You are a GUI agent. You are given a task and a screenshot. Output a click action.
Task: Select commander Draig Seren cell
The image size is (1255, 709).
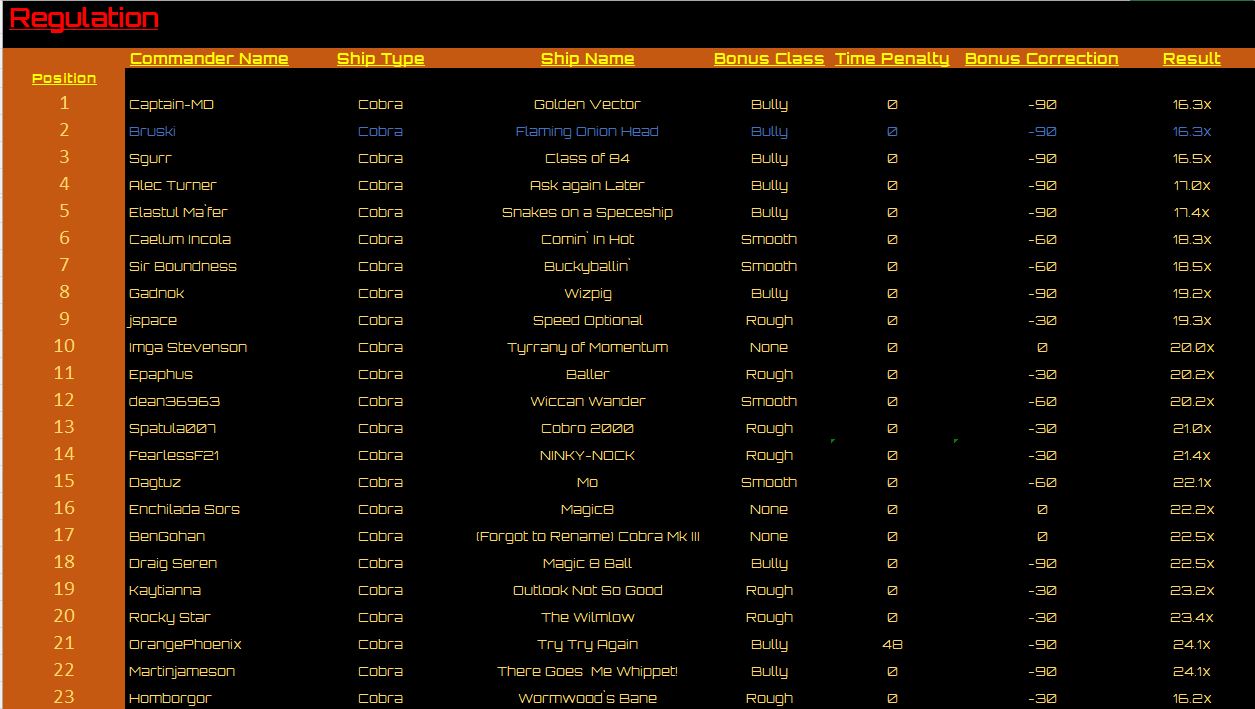[173, 563]
